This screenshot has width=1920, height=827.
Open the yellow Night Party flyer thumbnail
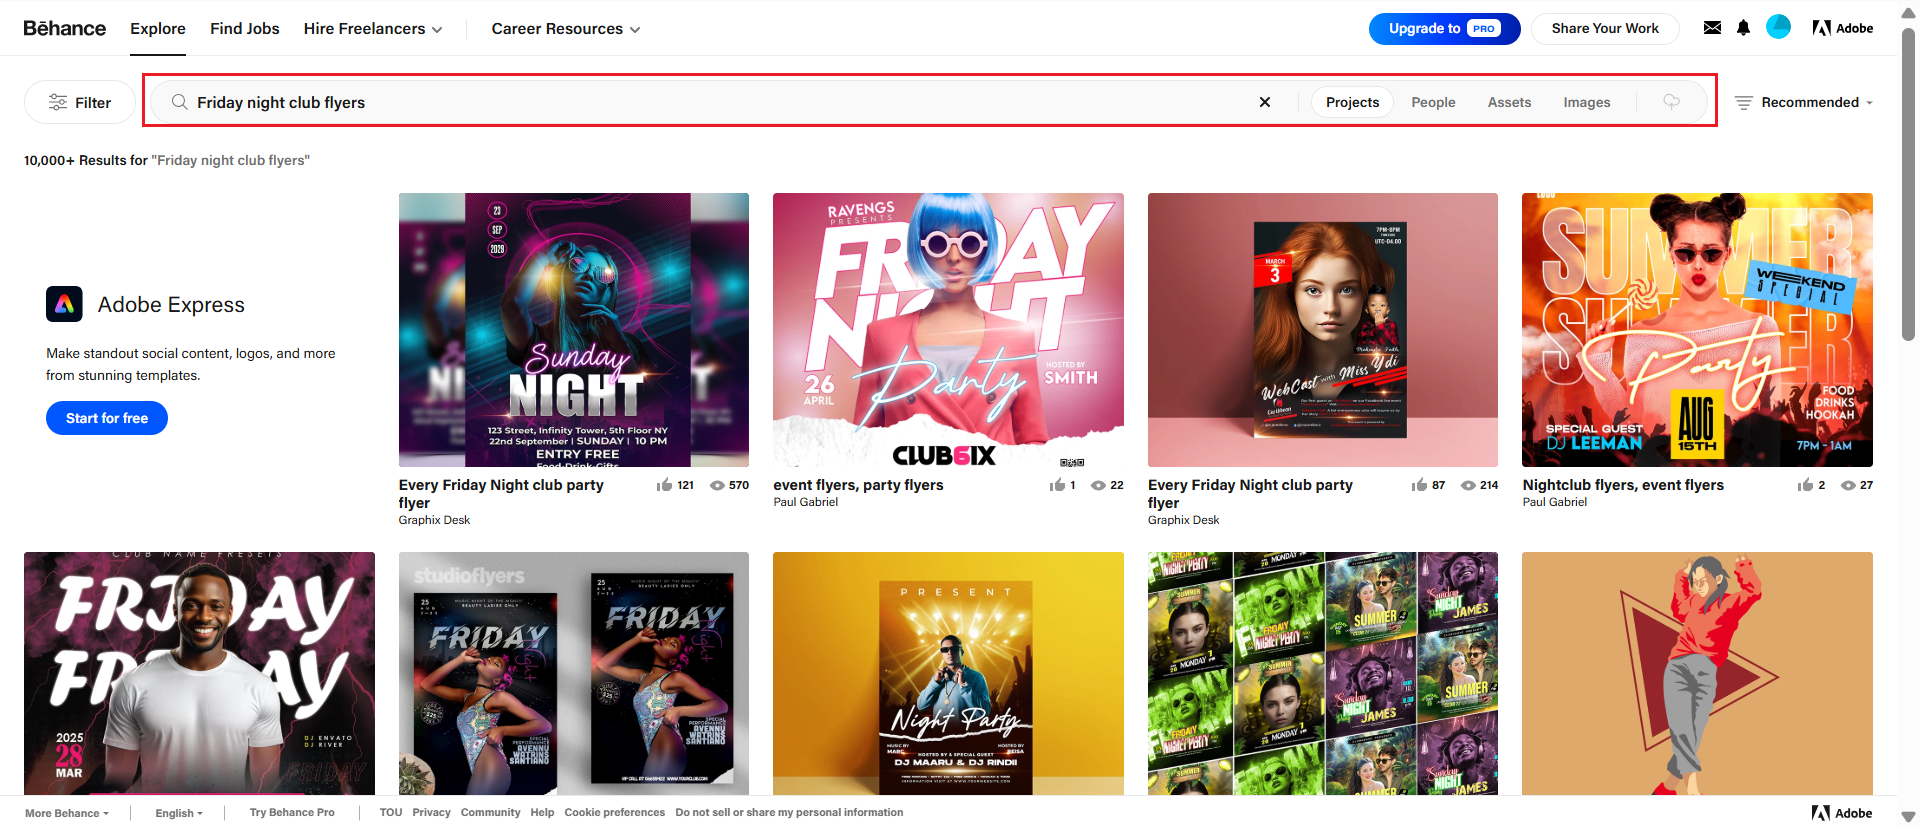(948, 673)
